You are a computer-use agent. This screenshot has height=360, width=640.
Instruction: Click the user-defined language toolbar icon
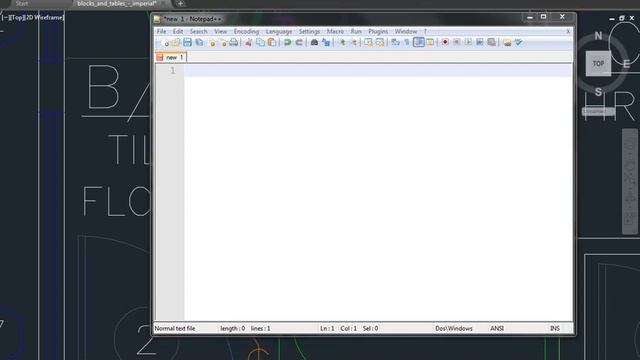coord(430,42)
